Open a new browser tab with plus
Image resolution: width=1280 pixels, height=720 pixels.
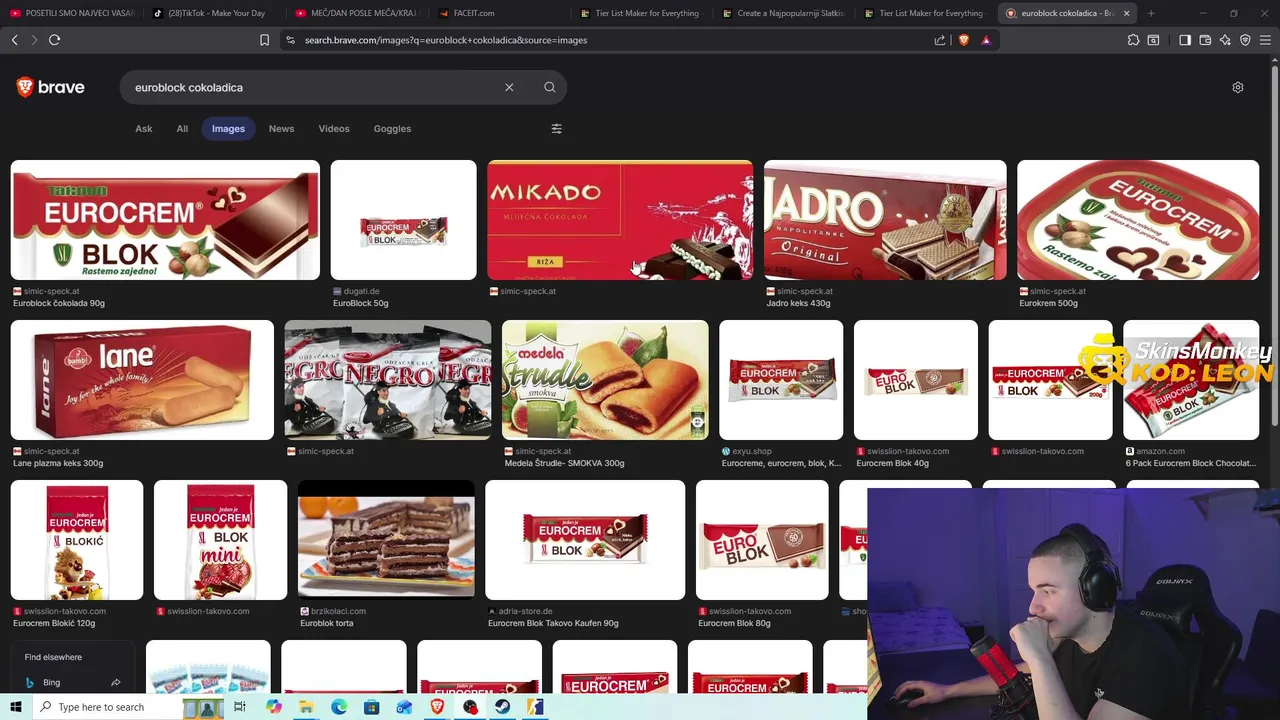pos(1151,13)
